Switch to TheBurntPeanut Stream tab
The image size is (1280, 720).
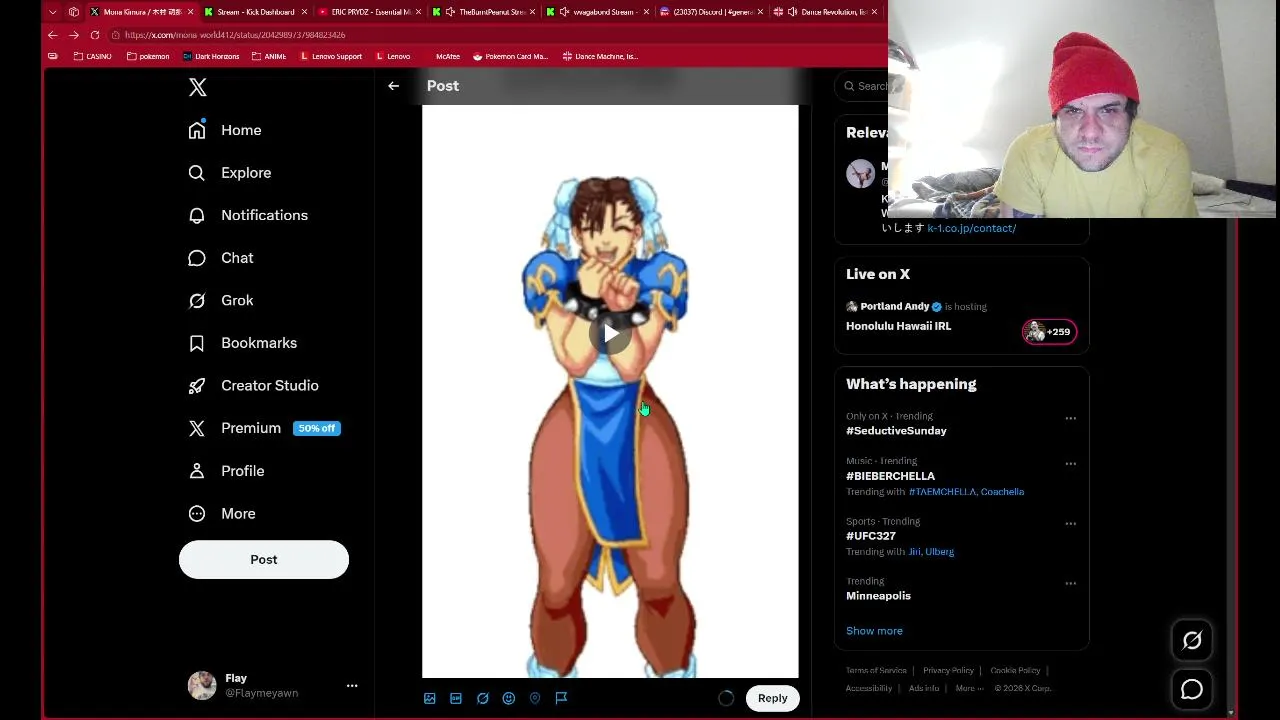point(486,12)
